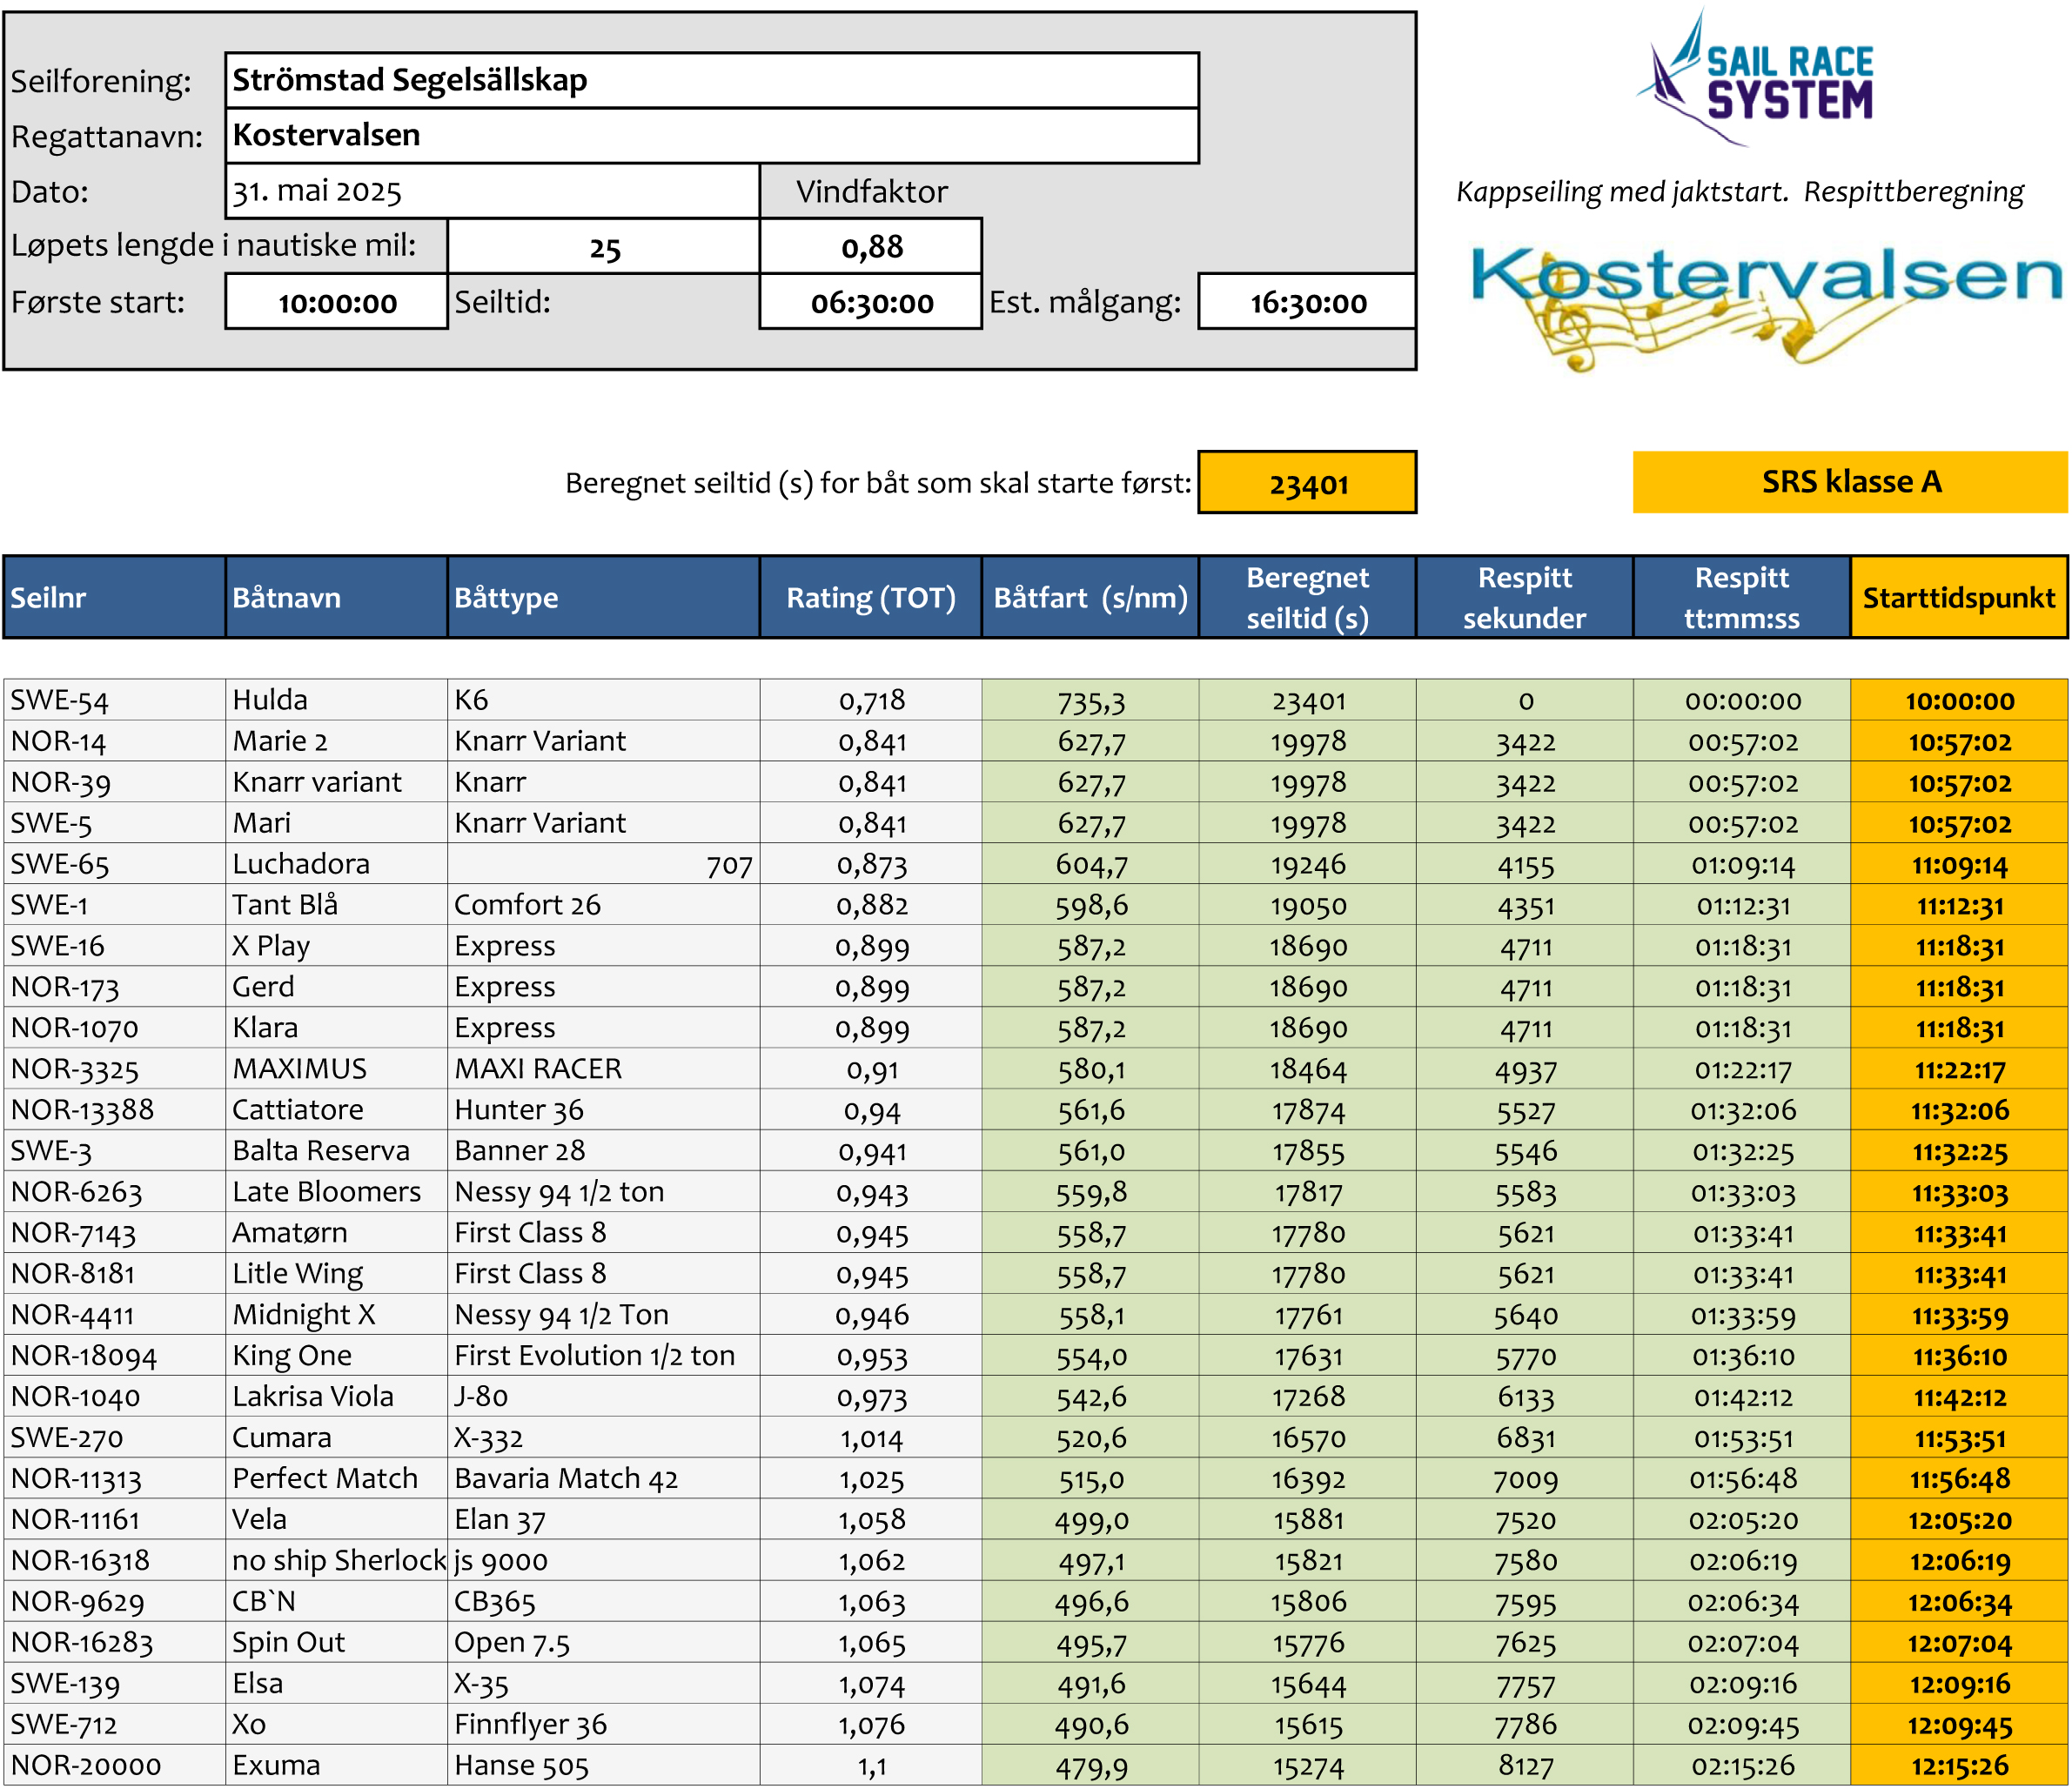Click the Respitt tt:mm:ss column header

(x=1741, y=597)
